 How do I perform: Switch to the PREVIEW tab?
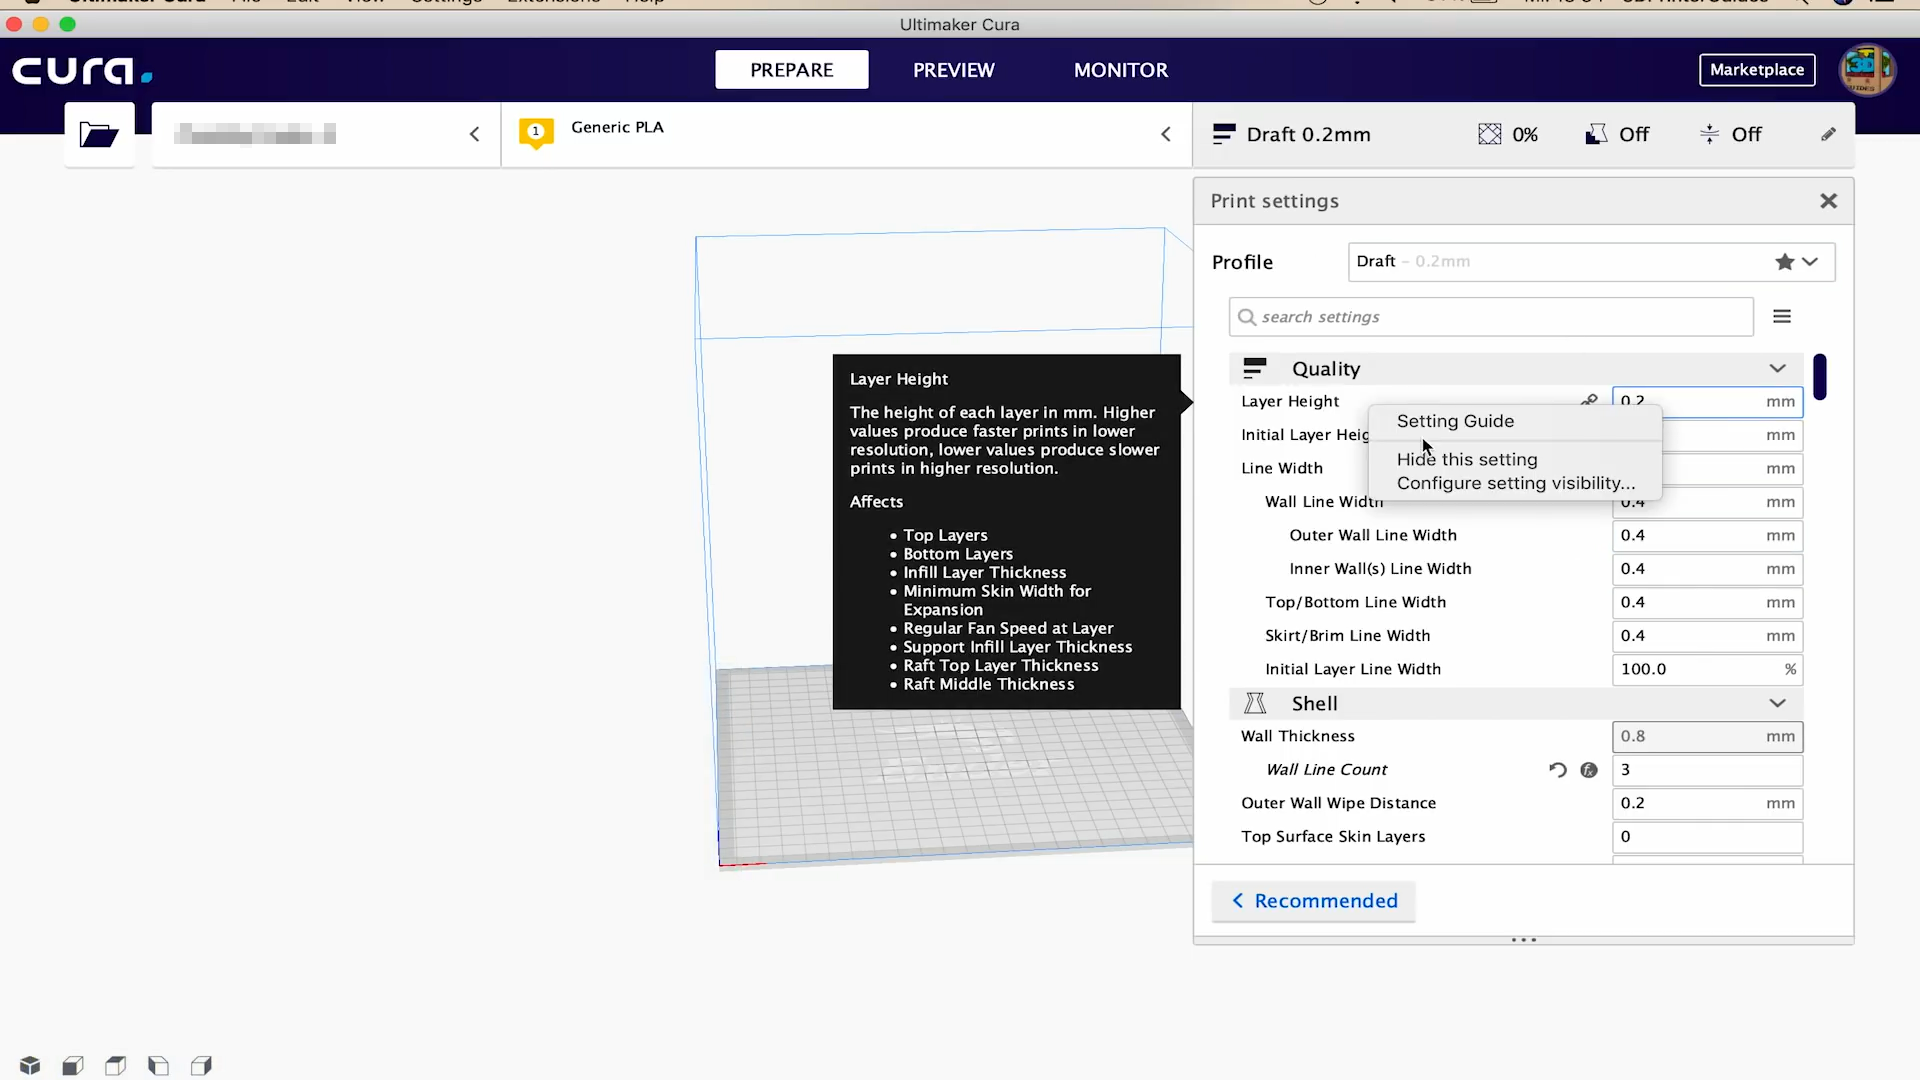pos(953,70)
